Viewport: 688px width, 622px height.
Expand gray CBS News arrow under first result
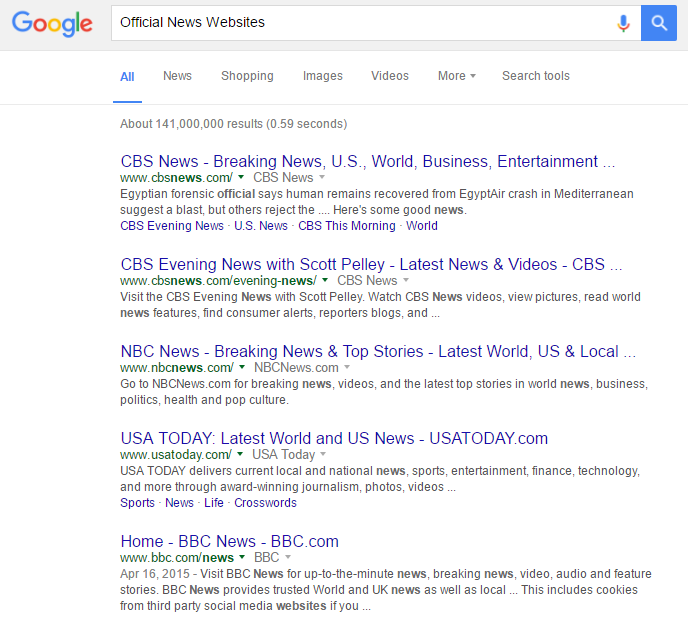point(322,177)
